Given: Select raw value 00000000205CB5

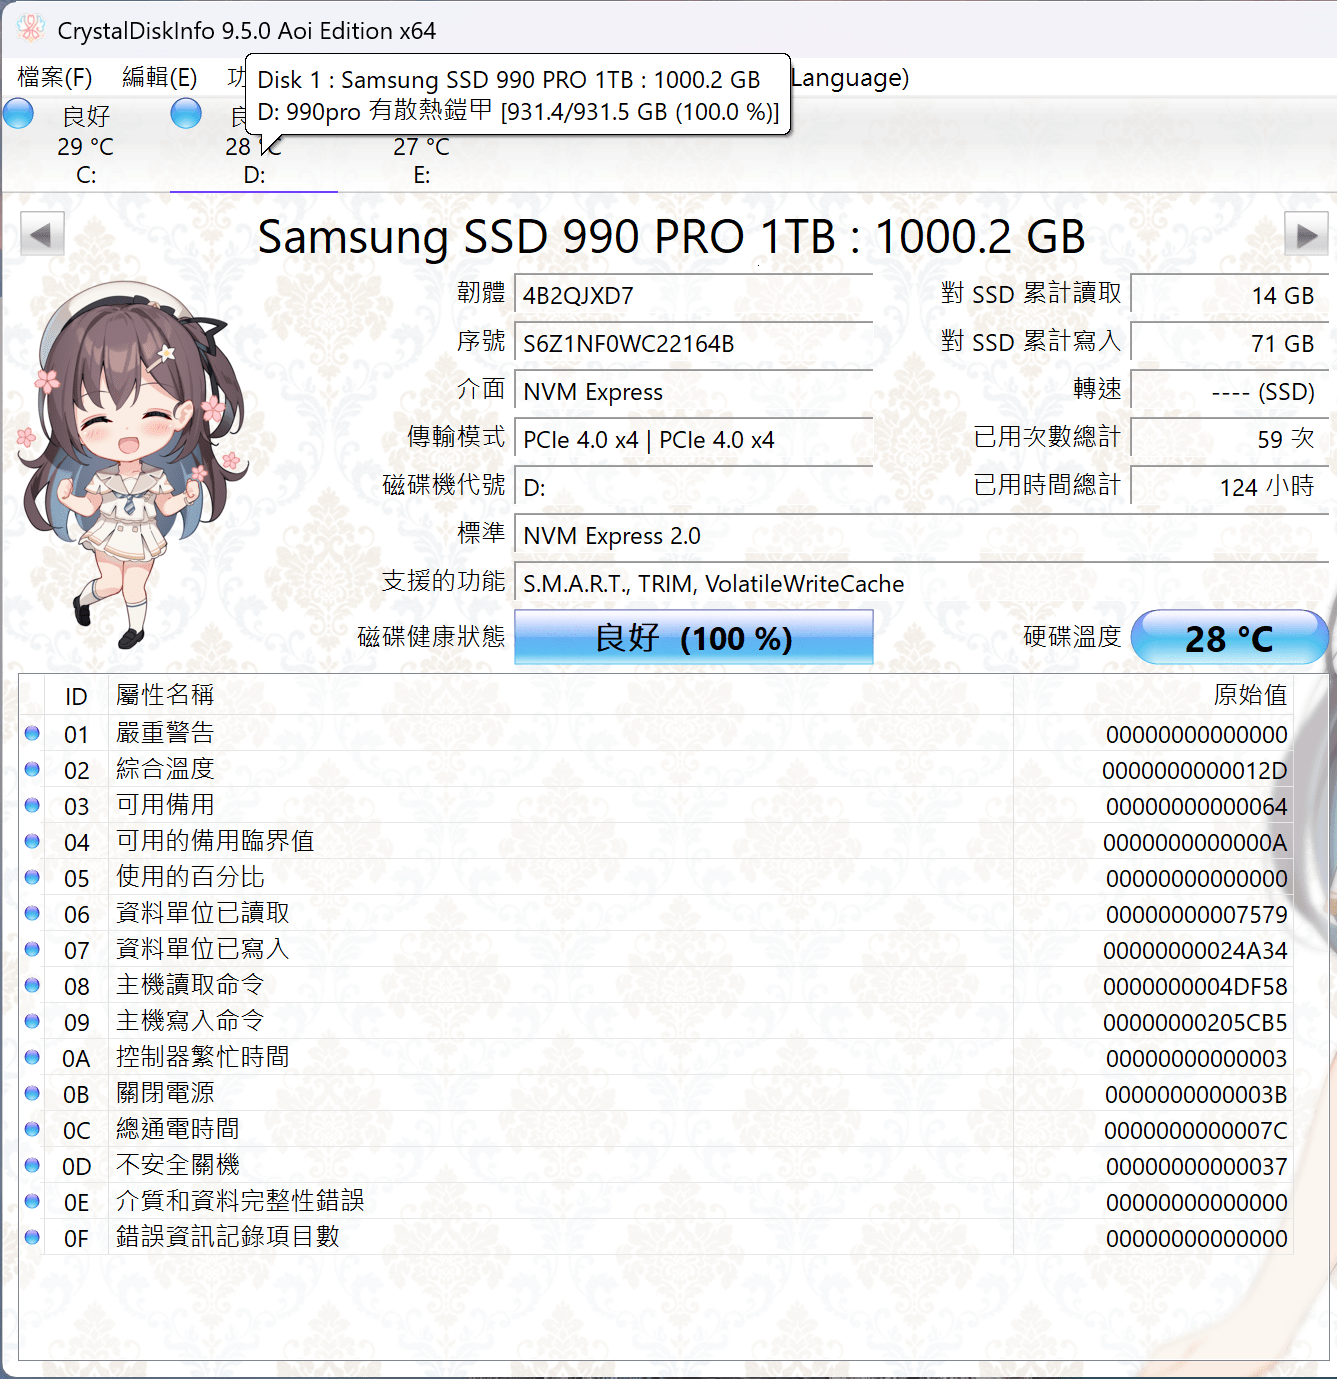Looking at the screenshot, I should (1196, 1022).
